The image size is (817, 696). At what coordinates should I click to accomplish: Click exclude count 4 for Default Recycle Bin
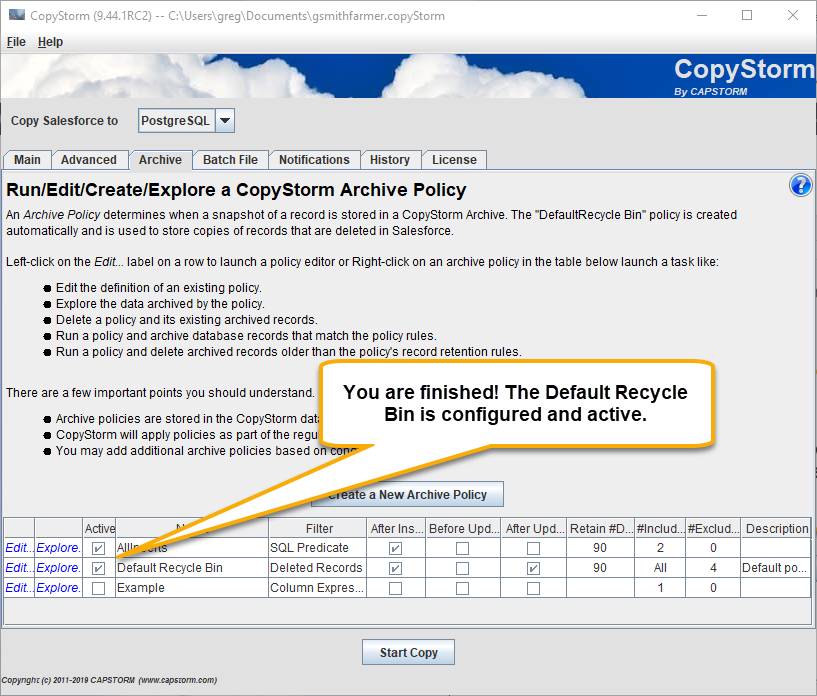click(x=713, y=568)
